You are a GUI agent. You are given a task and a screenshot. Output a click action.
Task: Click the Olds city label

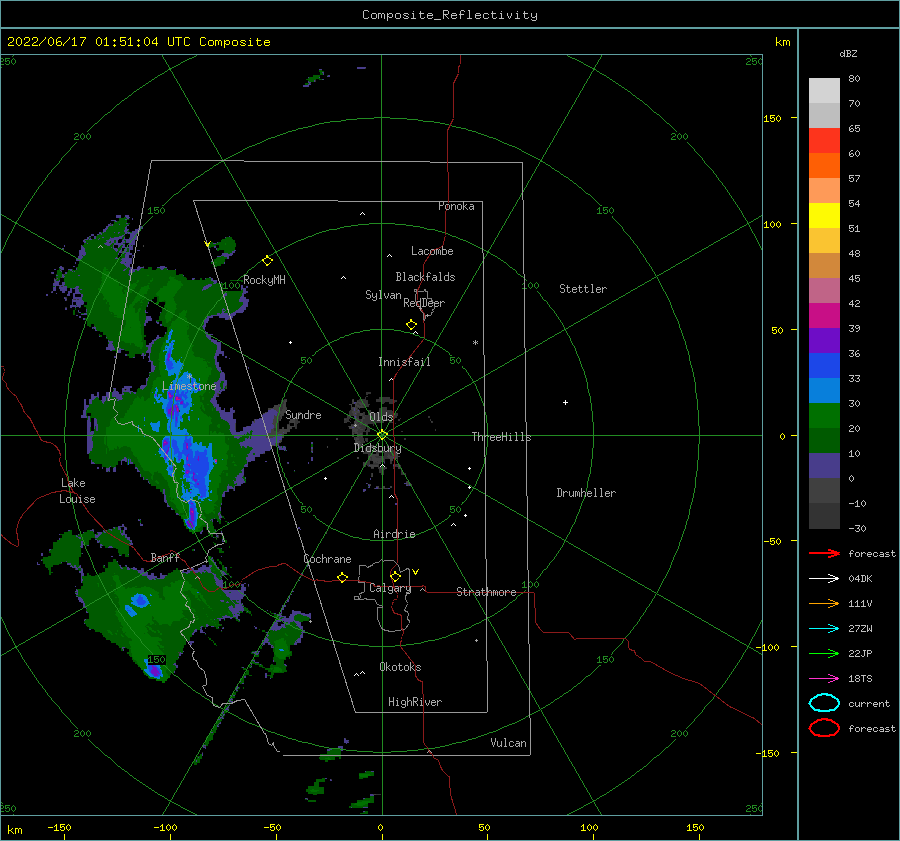(381, 417)
